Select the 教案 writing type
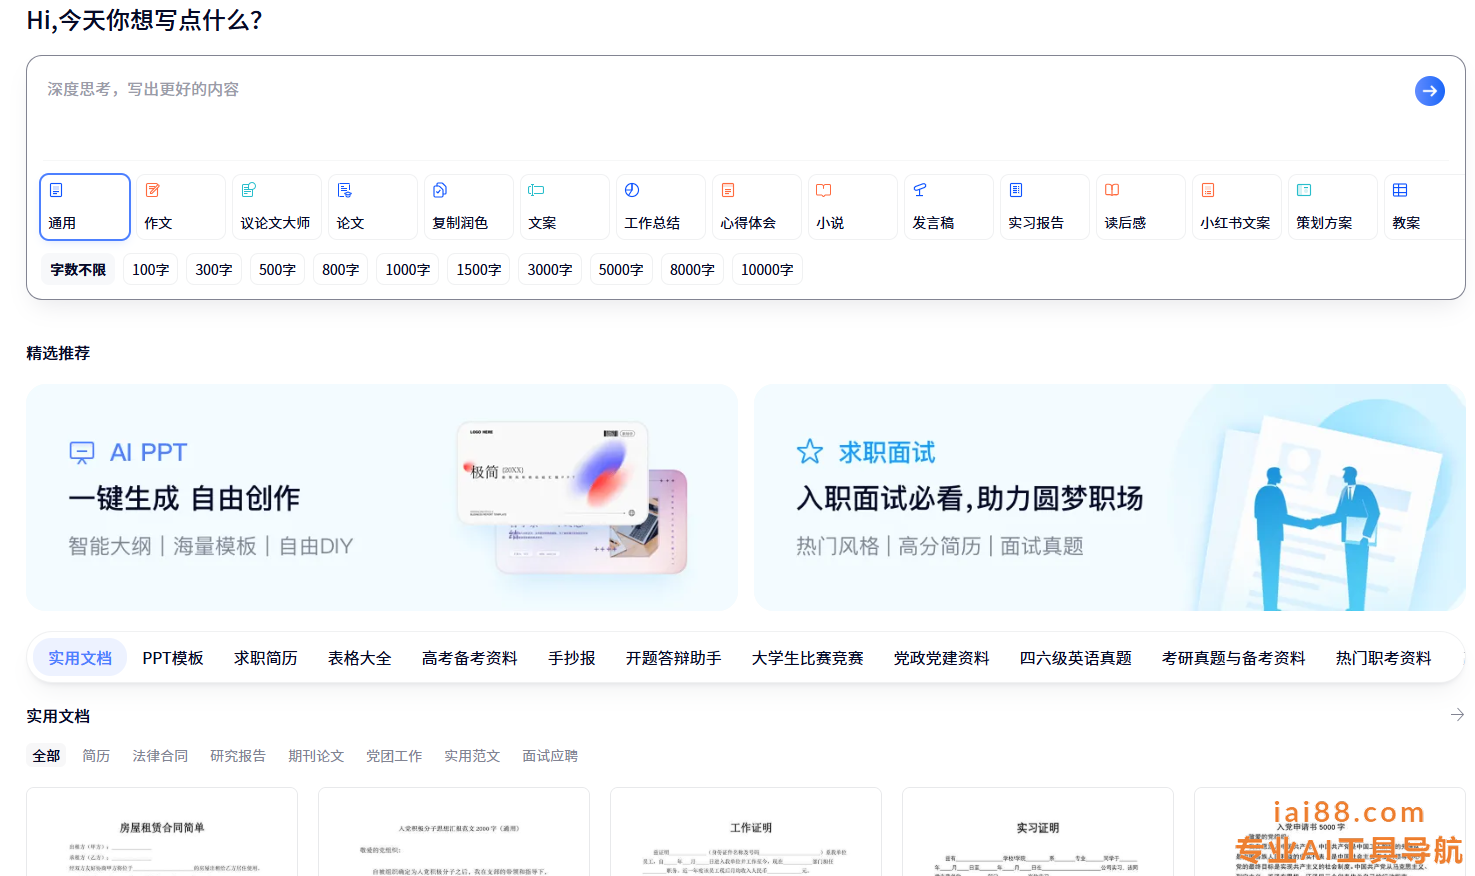The width and height of the screenshot is (1475, 876). pyautogui.click(x=1425, y=207)
